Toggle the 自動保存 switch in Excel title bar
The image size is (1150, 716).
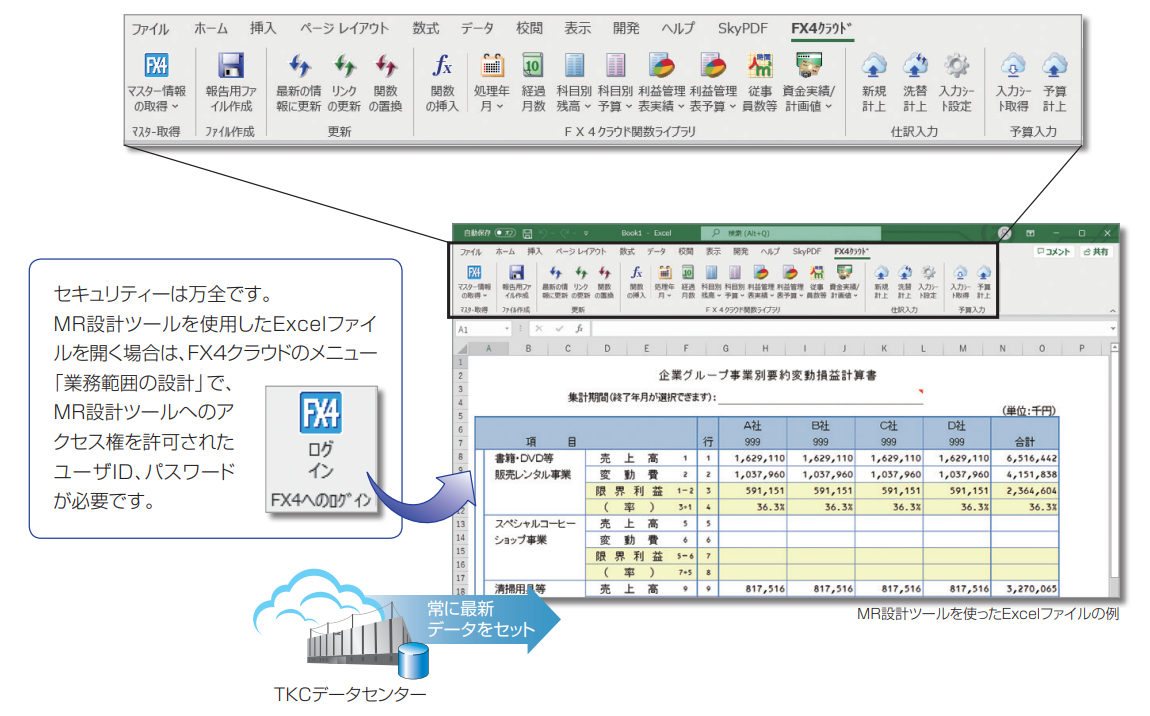pyautogui.click(x=504, y=232)
